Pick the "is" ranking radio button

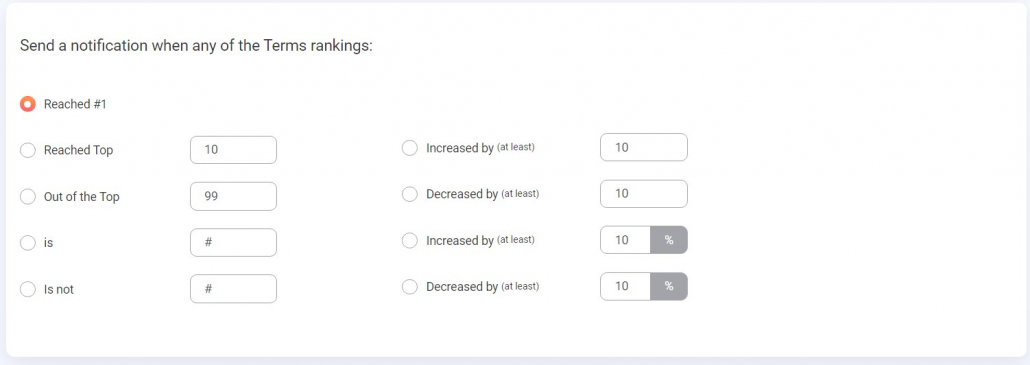click(x=28, y=243)
